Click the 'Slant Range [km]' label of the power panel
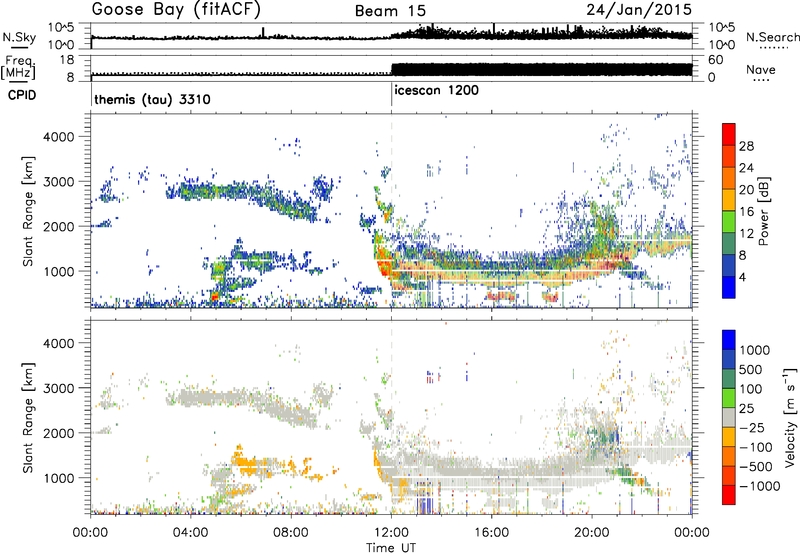 pos(28,212)
